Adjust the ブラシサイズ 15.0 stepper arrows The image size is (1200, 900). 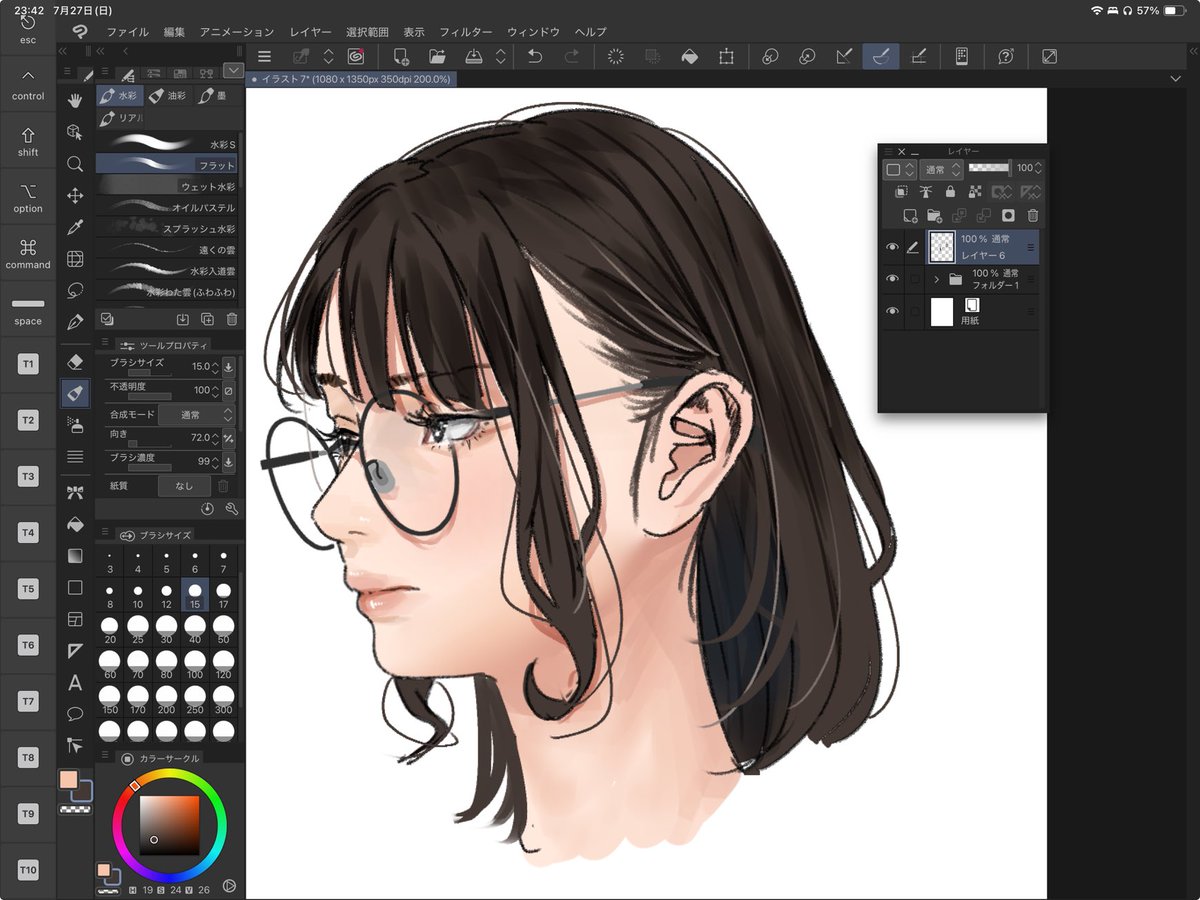click(x=215, y=366)
